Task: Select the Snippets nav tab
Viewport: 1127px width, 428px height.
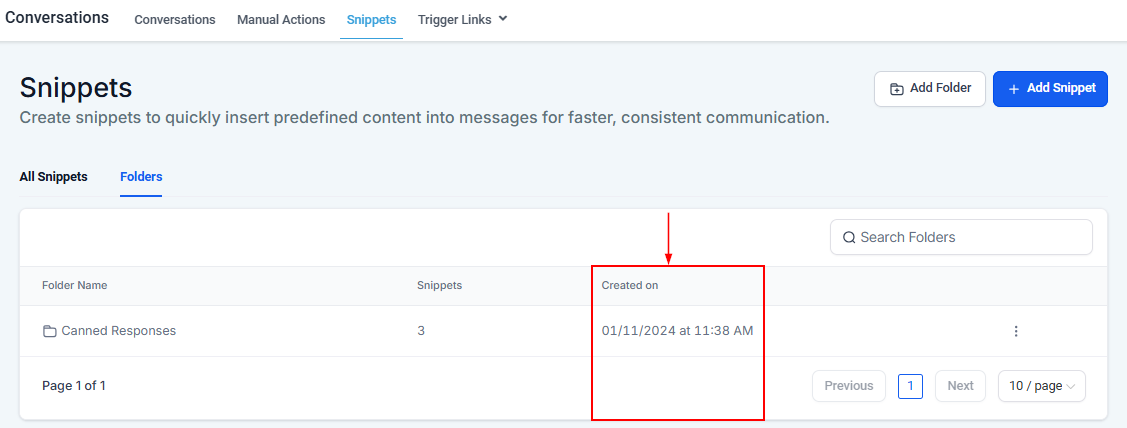Action: tap(371, 20)
